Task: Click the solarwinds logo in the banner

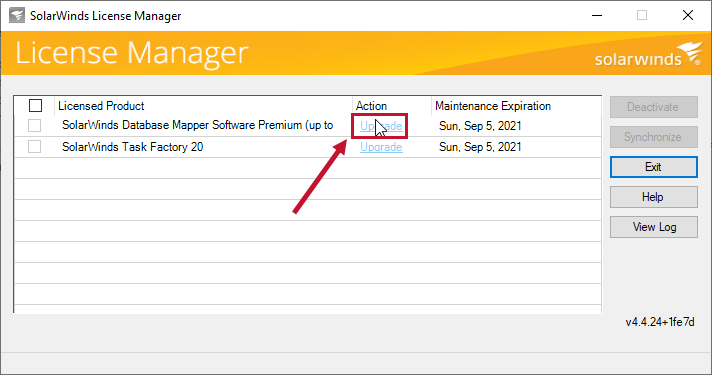Action: [648, 55]
